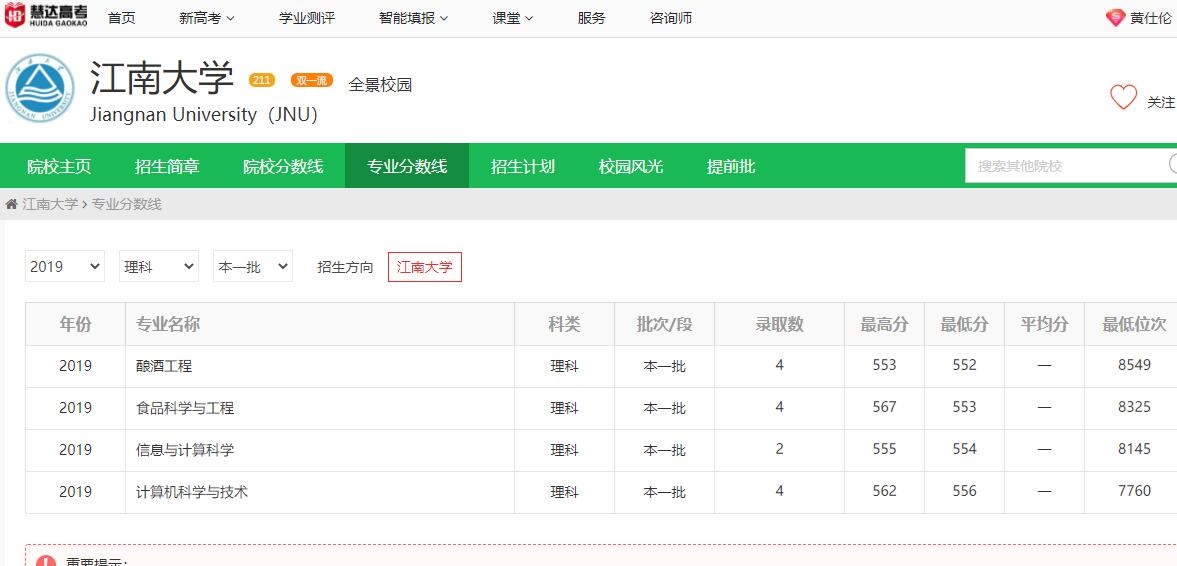Click the 关注 follow label
Screen dimensions: 1177x566
pyautogui.click(x=1160, y=102)
